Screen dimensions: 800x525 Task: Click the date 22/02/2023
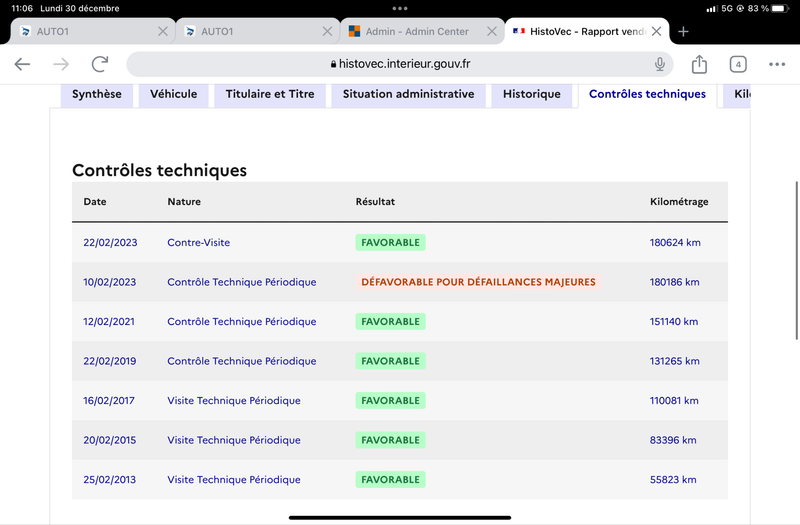[x=110, y=242]
